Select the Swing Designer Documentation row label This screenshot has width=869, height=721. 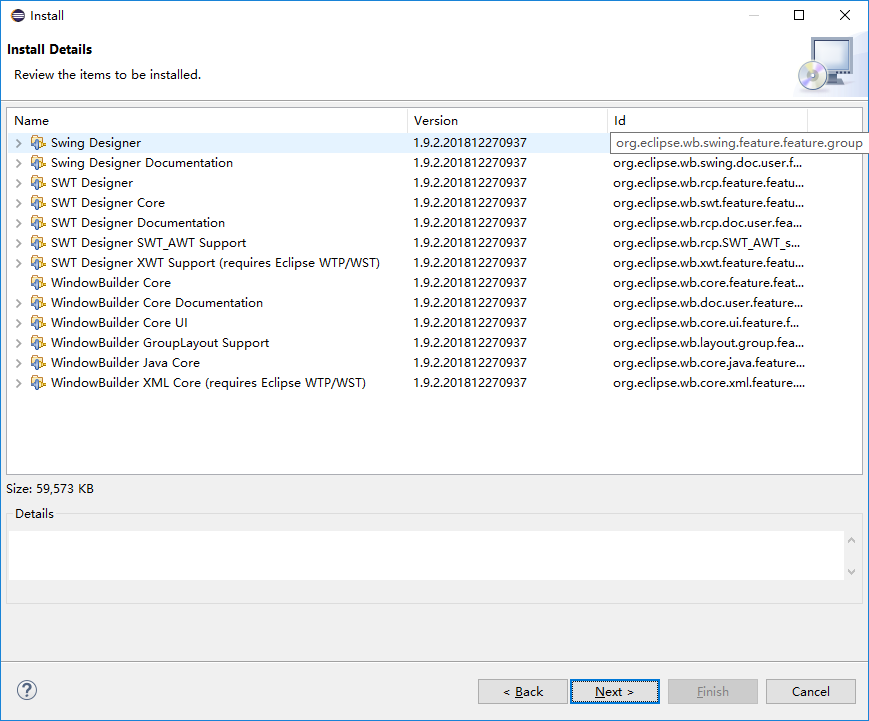tap(142, 163)
